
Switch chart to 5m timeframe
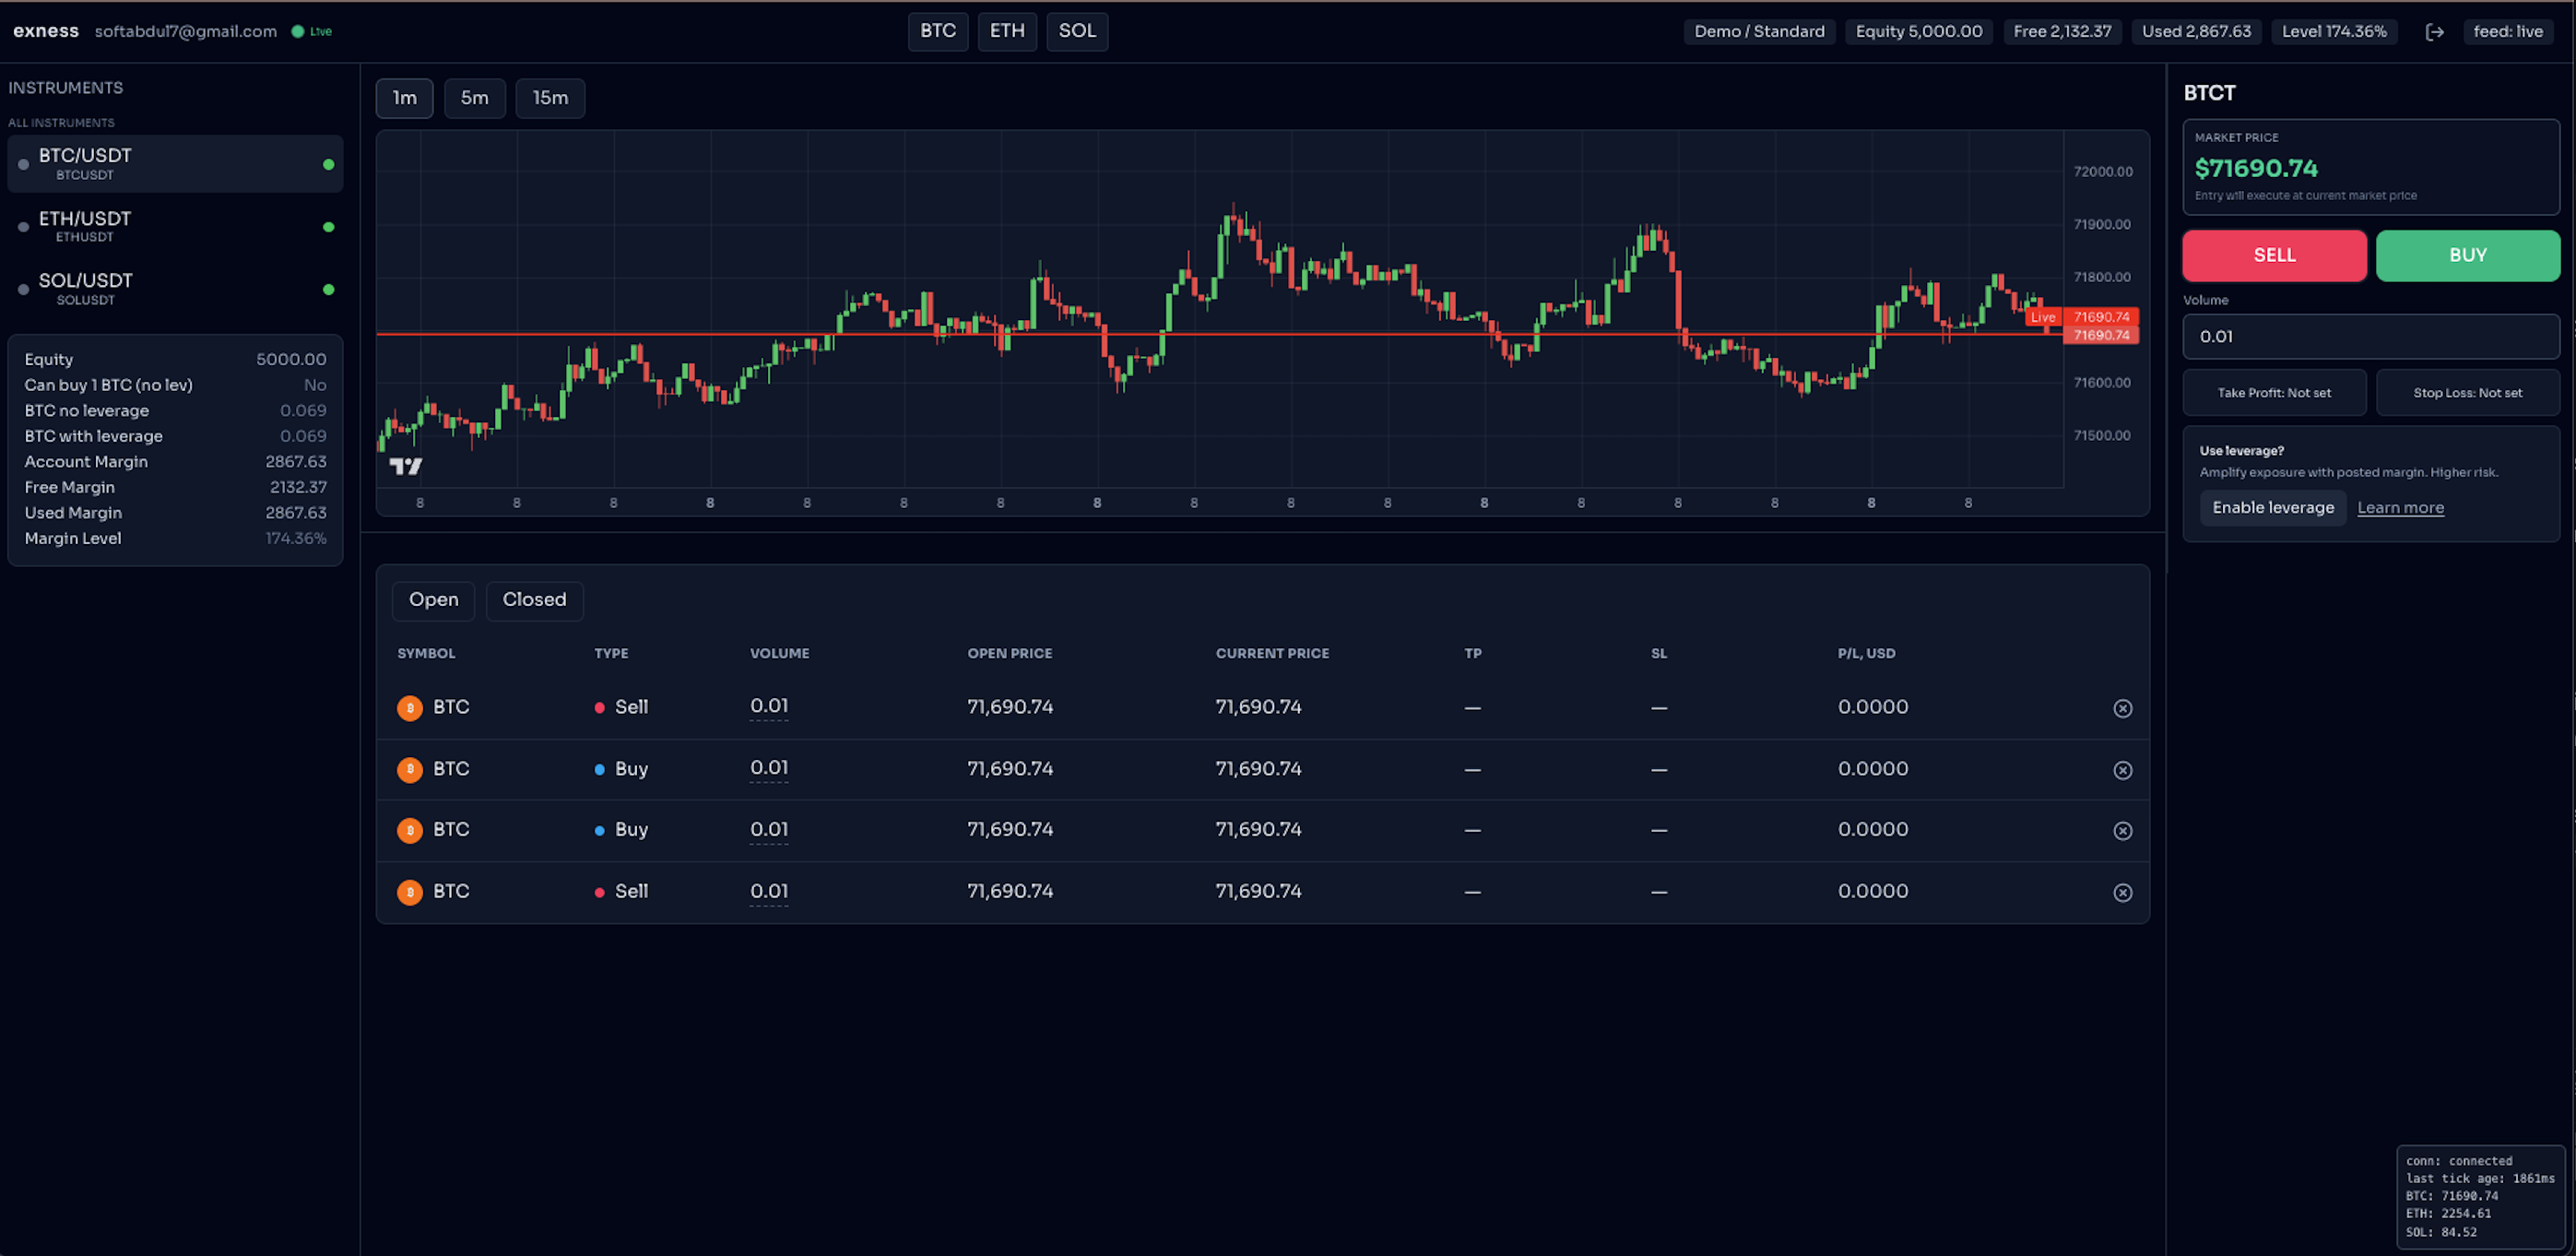tap(474, 98)
